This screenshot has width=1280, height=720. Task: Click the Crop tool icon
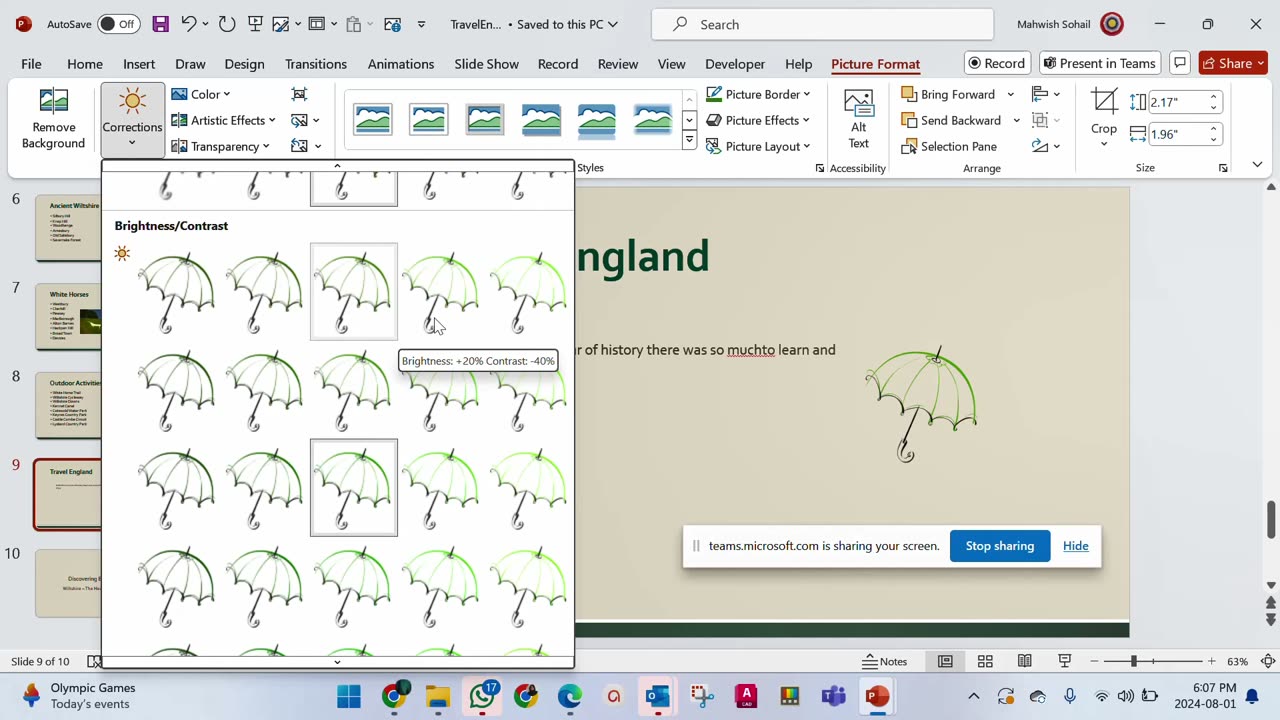[1104, 101]
